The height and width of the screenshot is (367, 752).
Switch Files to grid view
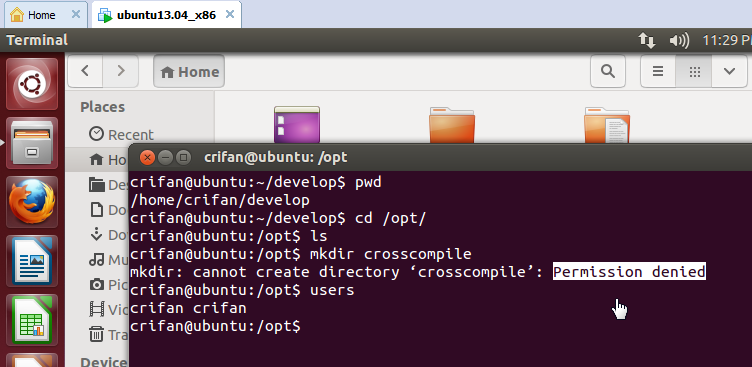pyautogui.click(x=694, y=71)
